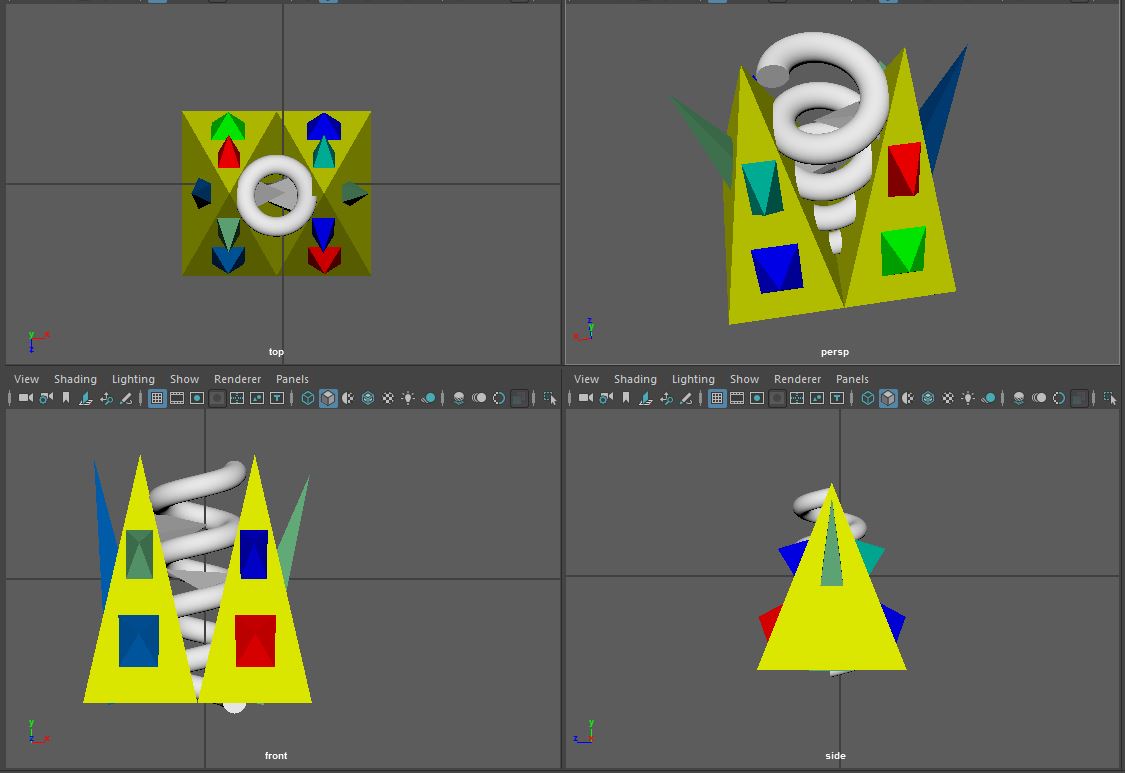Click Smooth Shade All cube in side panel
This screenshot has height=773, width=1125.
[888, 398]
